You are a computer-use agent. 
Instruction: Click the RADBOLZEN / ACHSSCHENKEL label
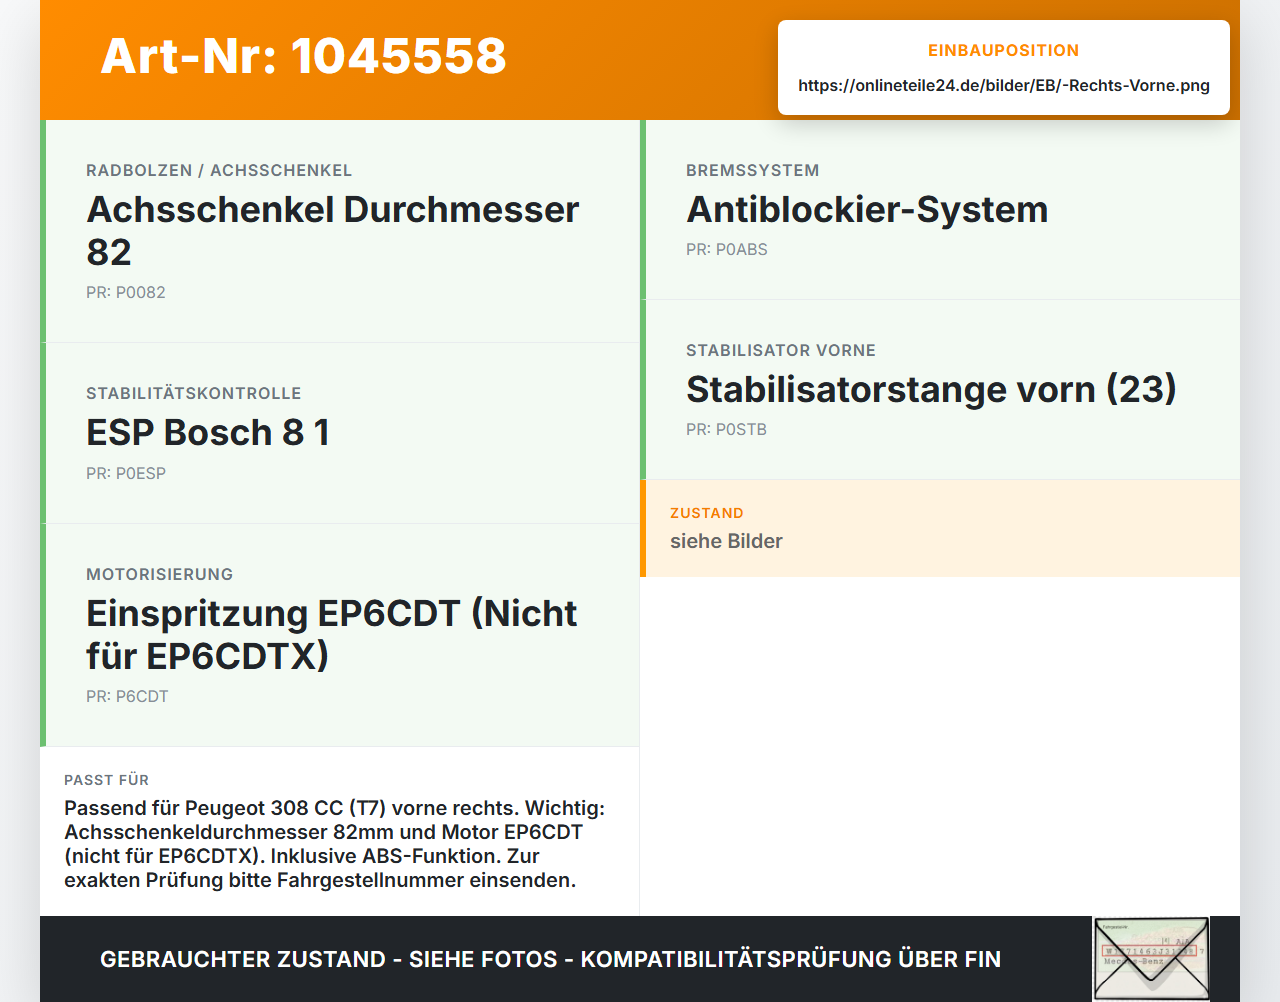click(219, 171)
